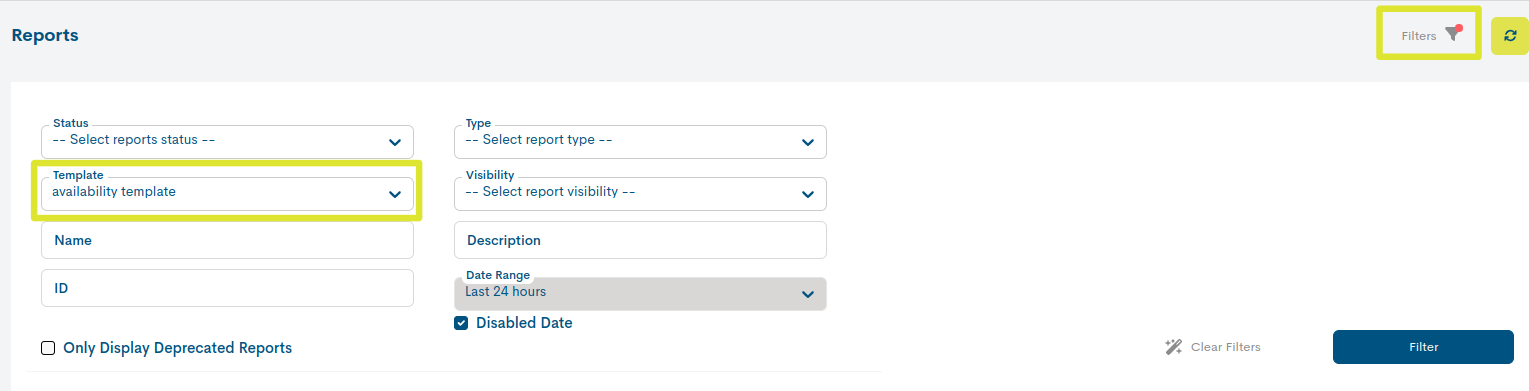Uncheck the Disabled Date checkbox

click(461, 323)
